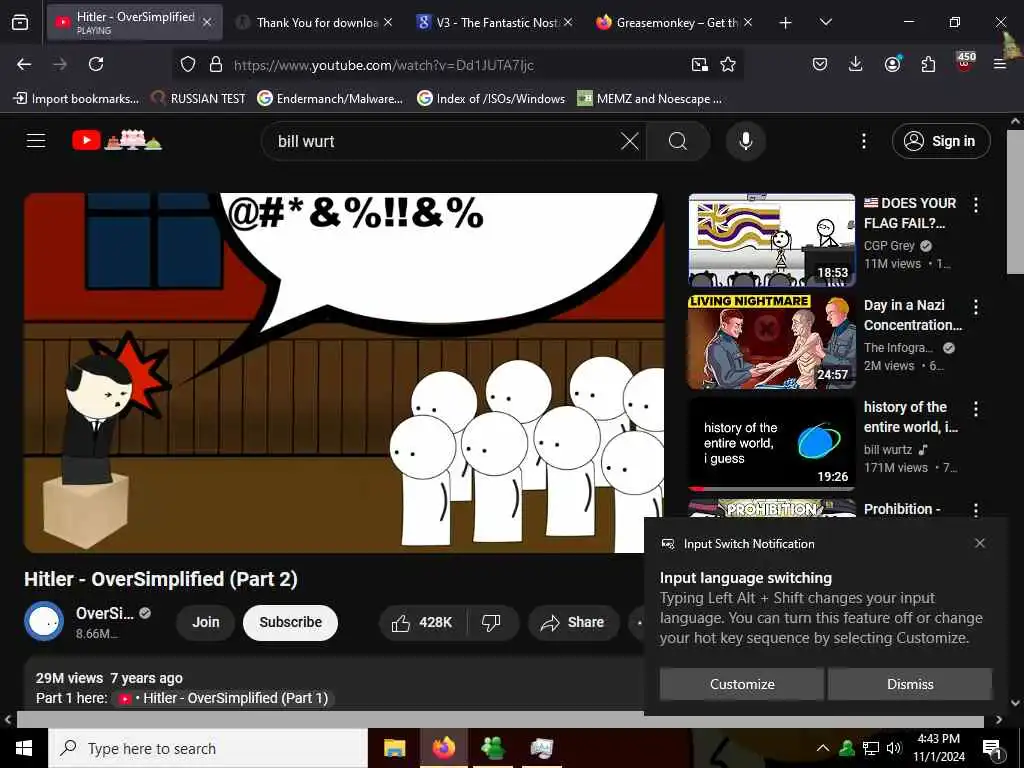
Task: Click the YouTube logo home icon
Action: click(x=118, y=140)
